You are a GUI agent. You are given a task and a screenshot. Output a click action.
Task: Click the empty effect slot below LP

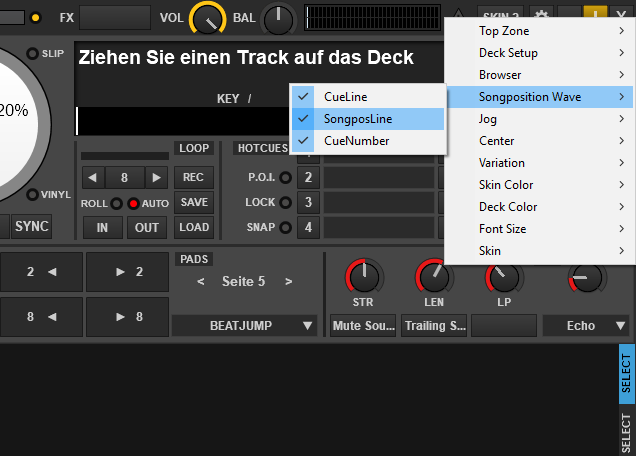tap(504, 325)
